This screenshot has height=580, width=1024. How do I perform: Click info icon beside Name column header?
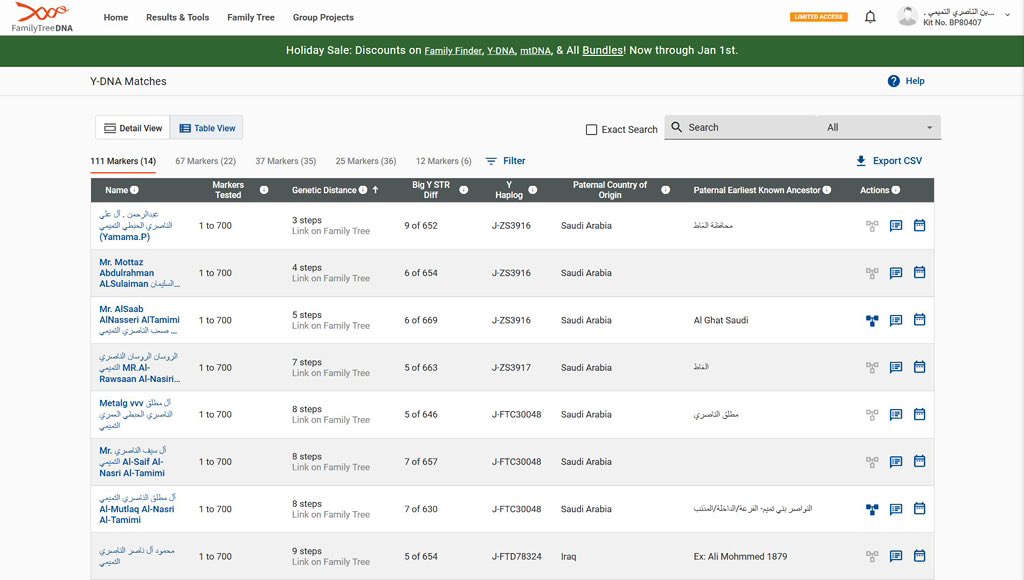[x=135, y=190]
